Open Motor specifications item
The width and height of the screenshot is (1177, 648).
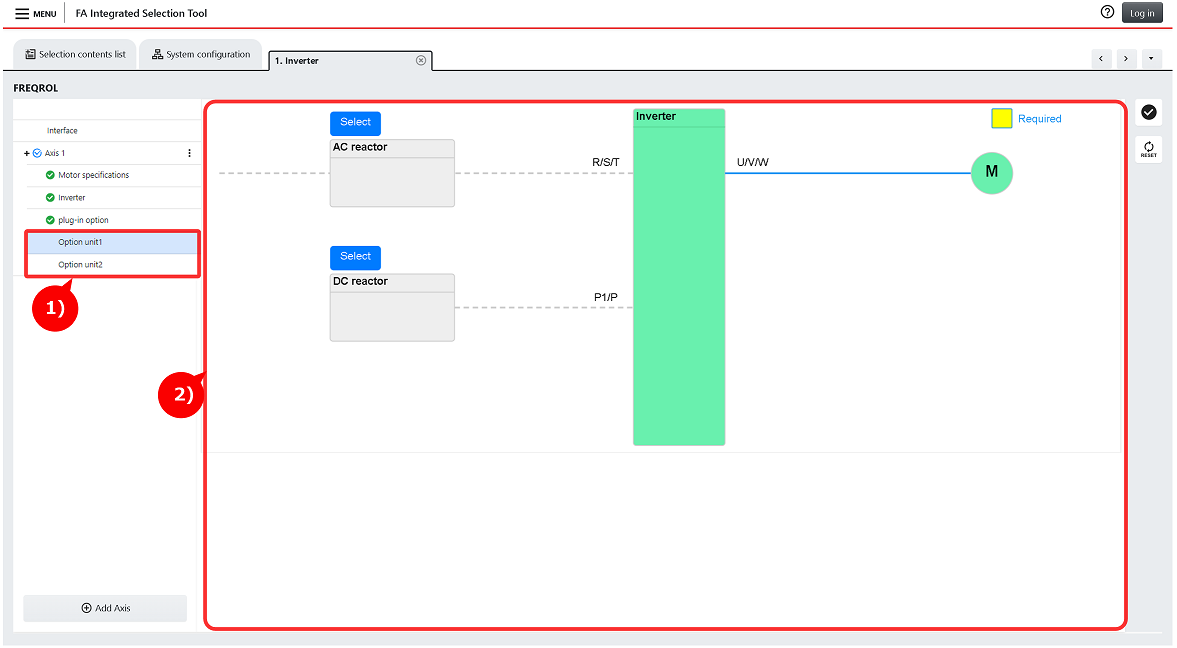(x=93, y=175)
